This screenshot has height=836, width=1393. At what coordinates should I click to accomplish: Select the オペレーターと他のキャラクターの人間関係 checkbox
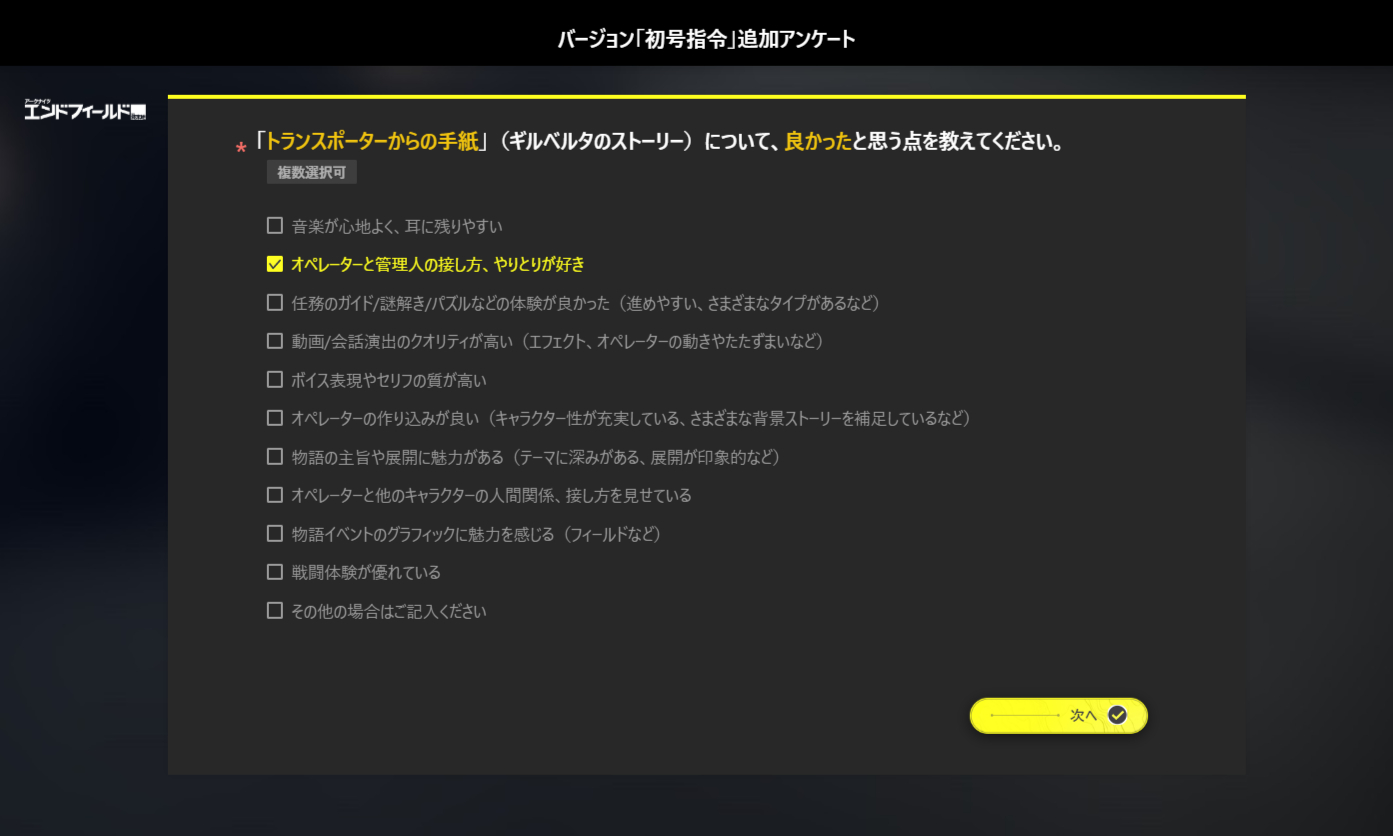[275, 495]
